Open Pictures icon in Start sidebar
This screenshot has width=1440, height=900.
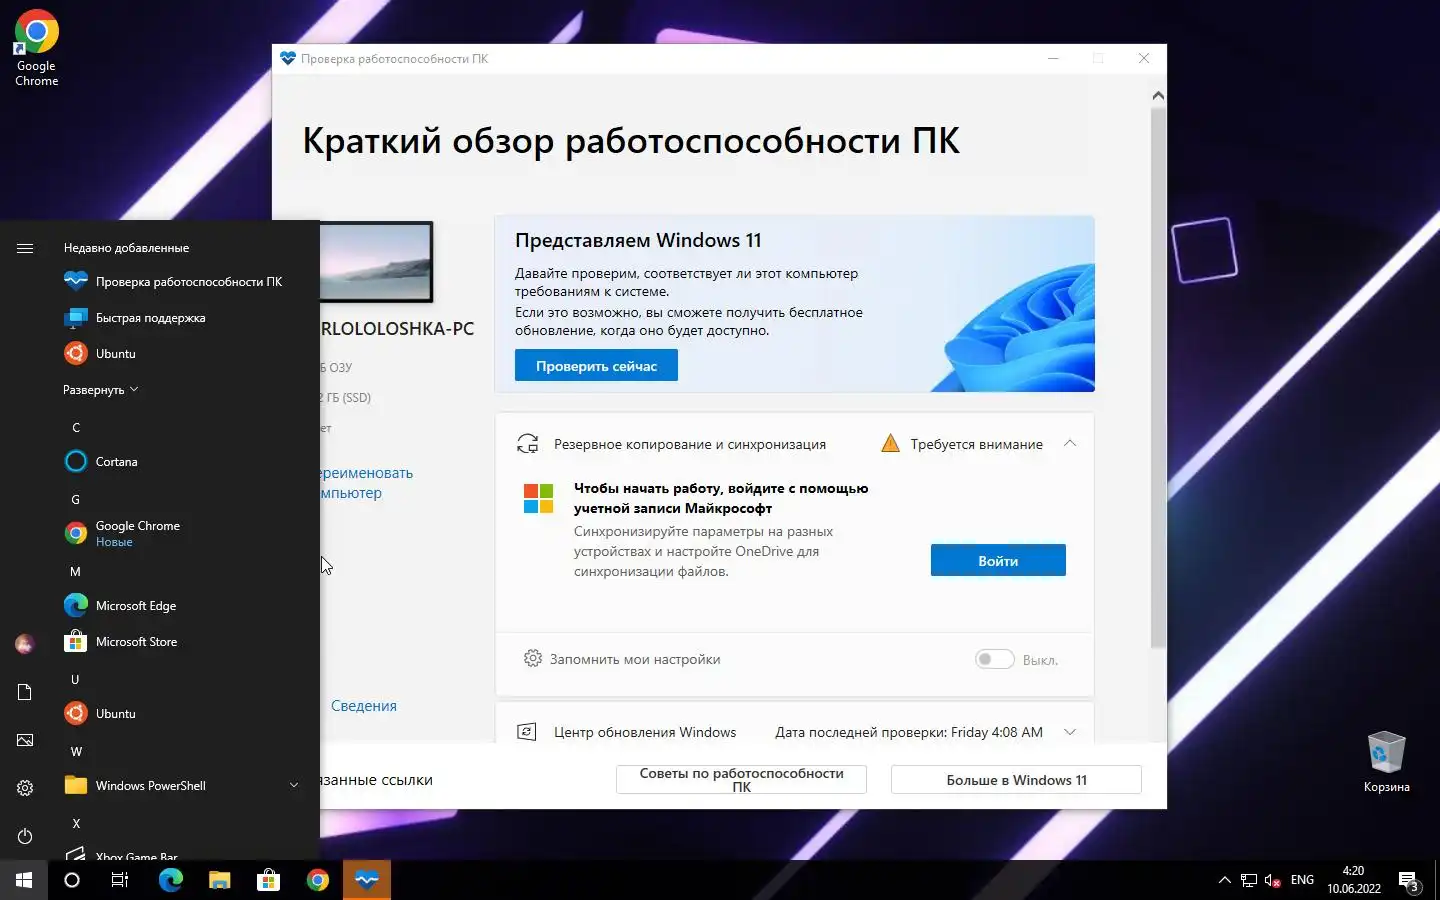(x=25, y=740)
